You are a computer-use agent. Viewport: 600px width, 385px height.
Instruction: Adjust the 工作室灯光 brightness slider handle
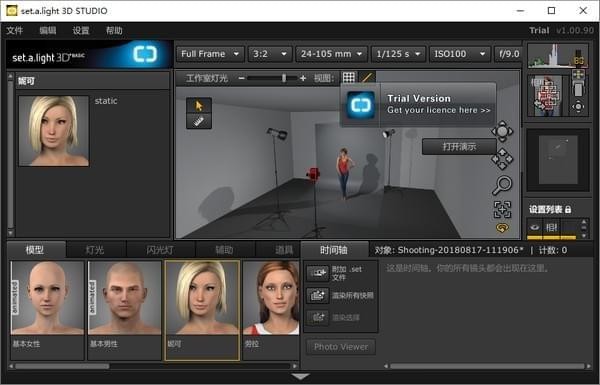point(284,78)
